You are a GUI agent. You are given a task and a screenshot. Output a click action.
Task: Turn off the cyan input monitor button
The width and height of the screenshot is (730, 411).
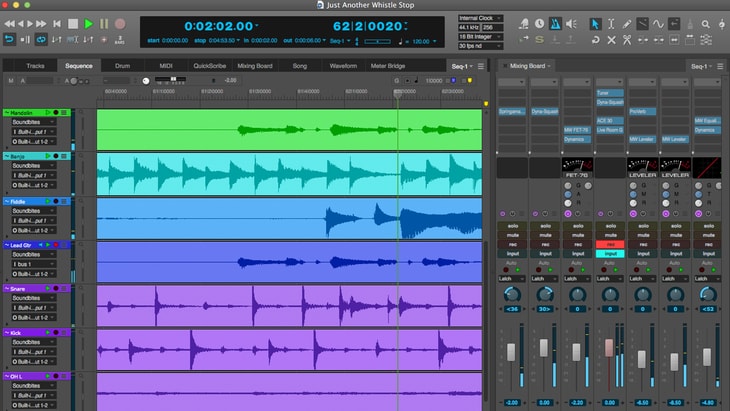coord(610,254)
